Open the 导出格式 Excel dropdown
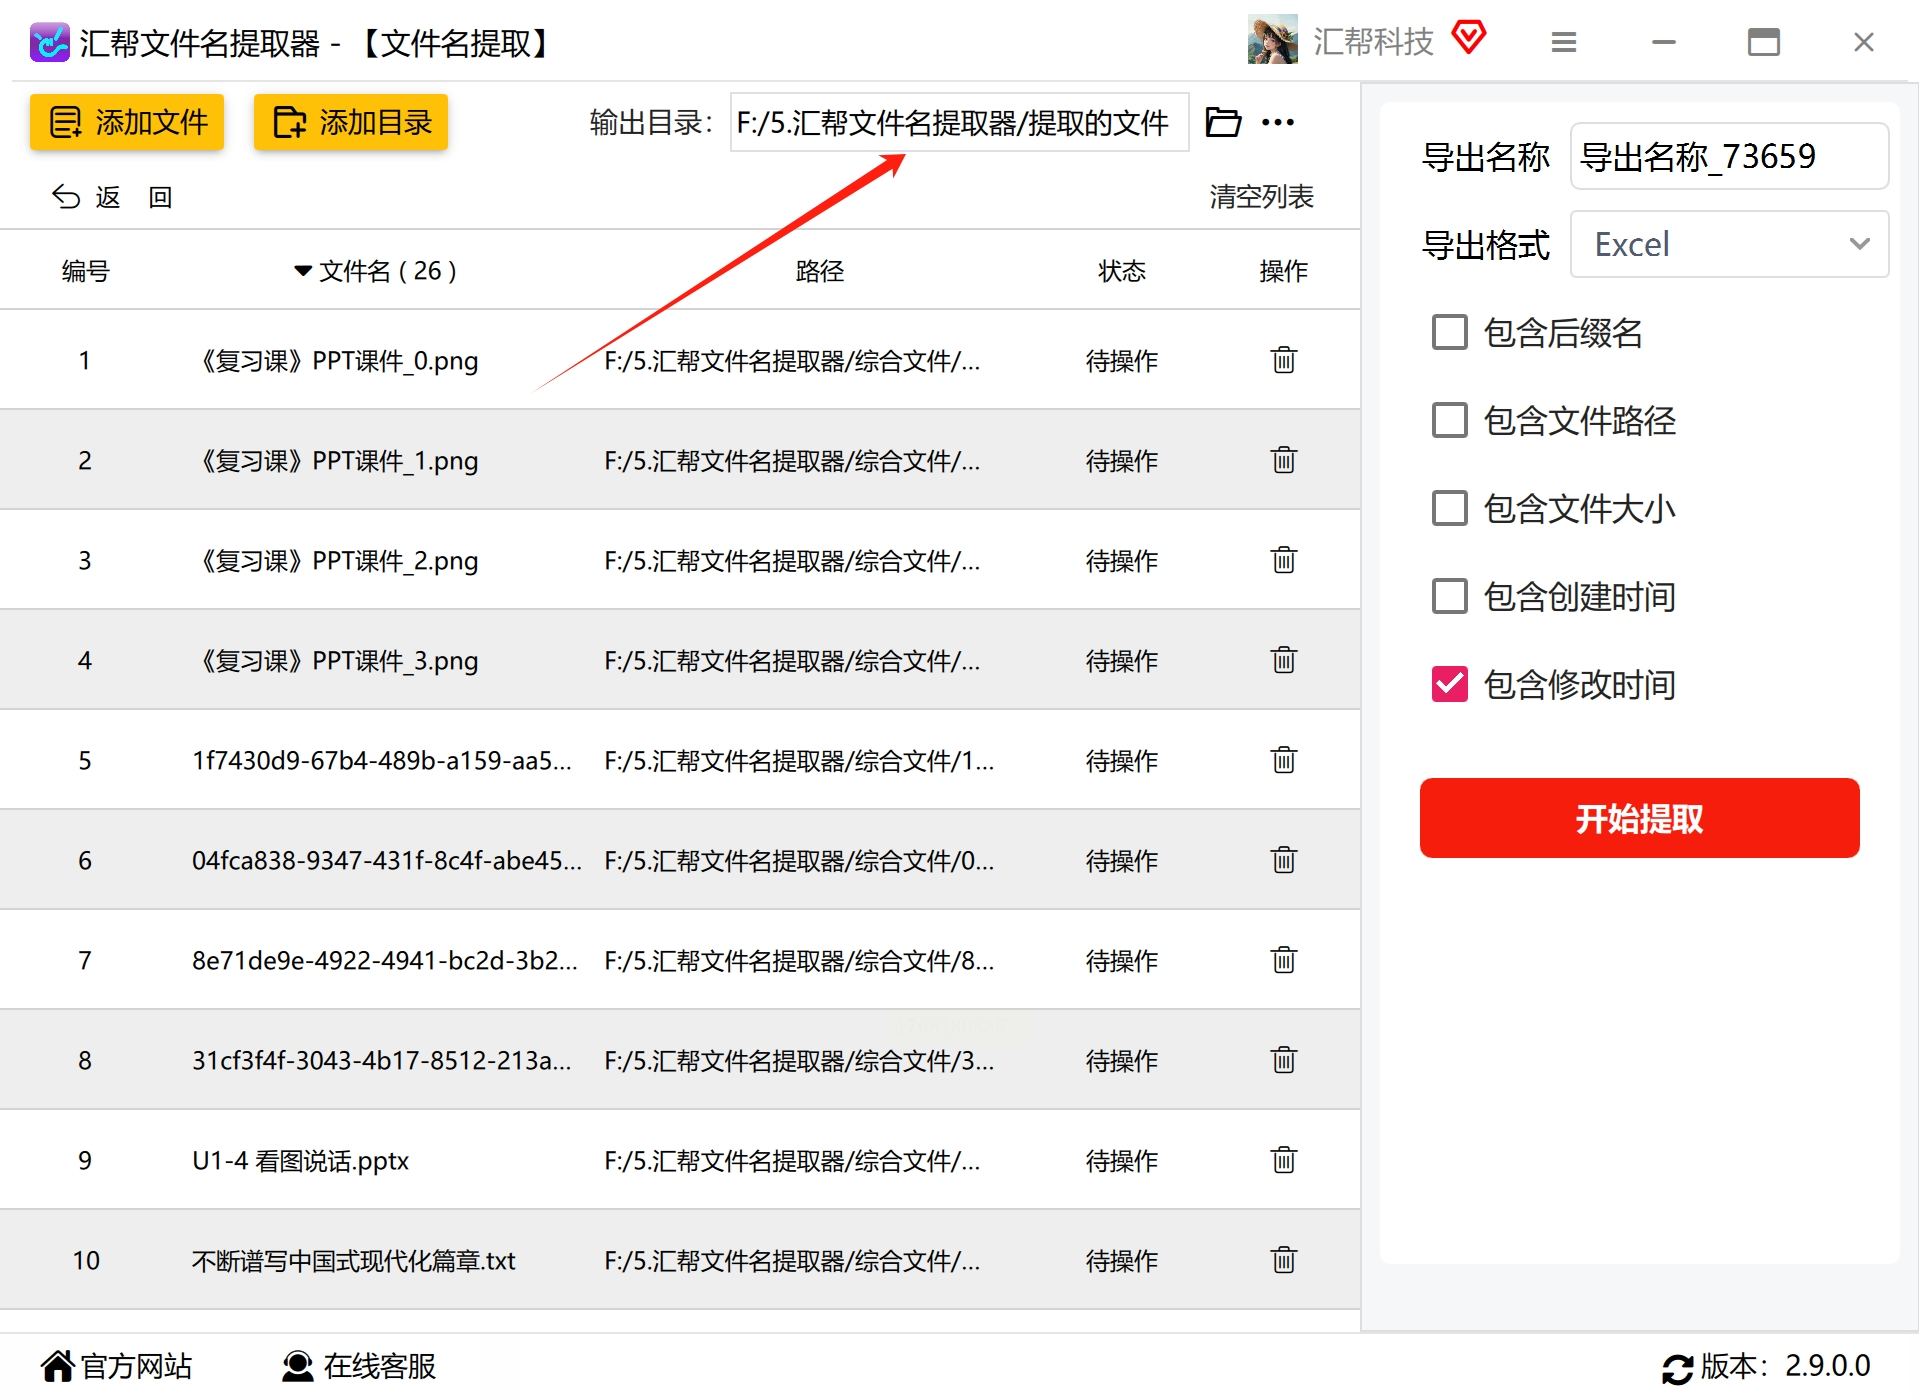Viewport: 1919px width, 1399px height. [1729, 244]
